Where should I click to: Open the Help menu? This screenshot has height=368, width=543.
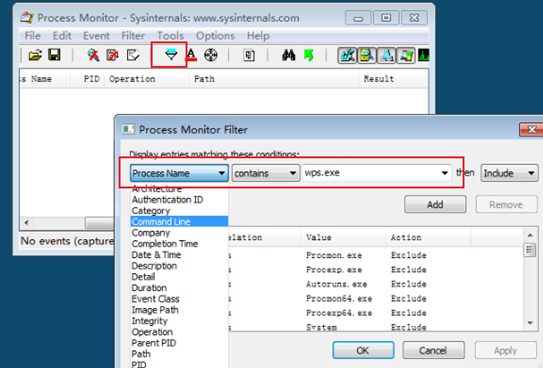258,36
